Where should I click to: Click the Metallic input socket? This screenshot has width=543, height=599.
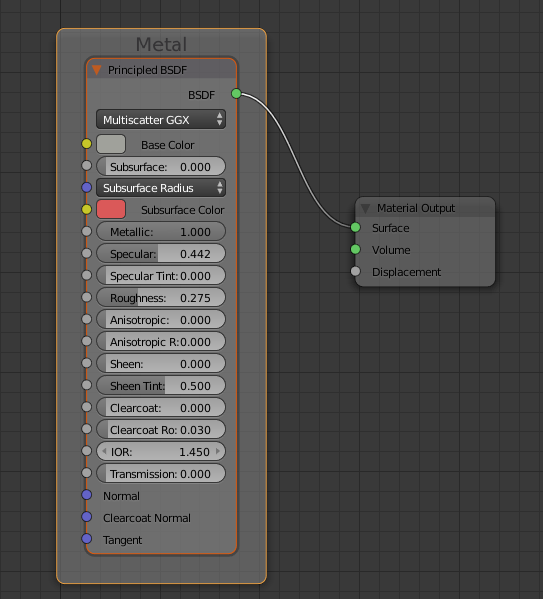87,231
